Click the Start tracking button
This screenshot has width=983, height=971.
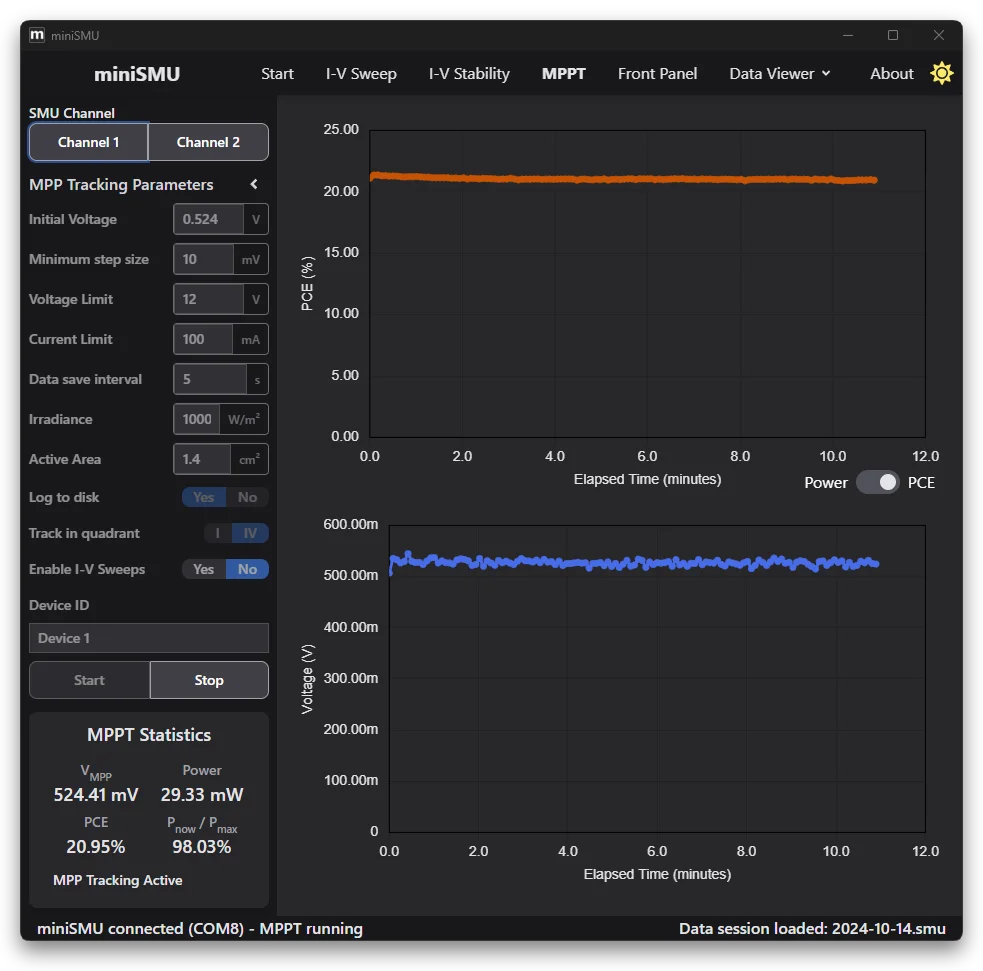point(89,680)
